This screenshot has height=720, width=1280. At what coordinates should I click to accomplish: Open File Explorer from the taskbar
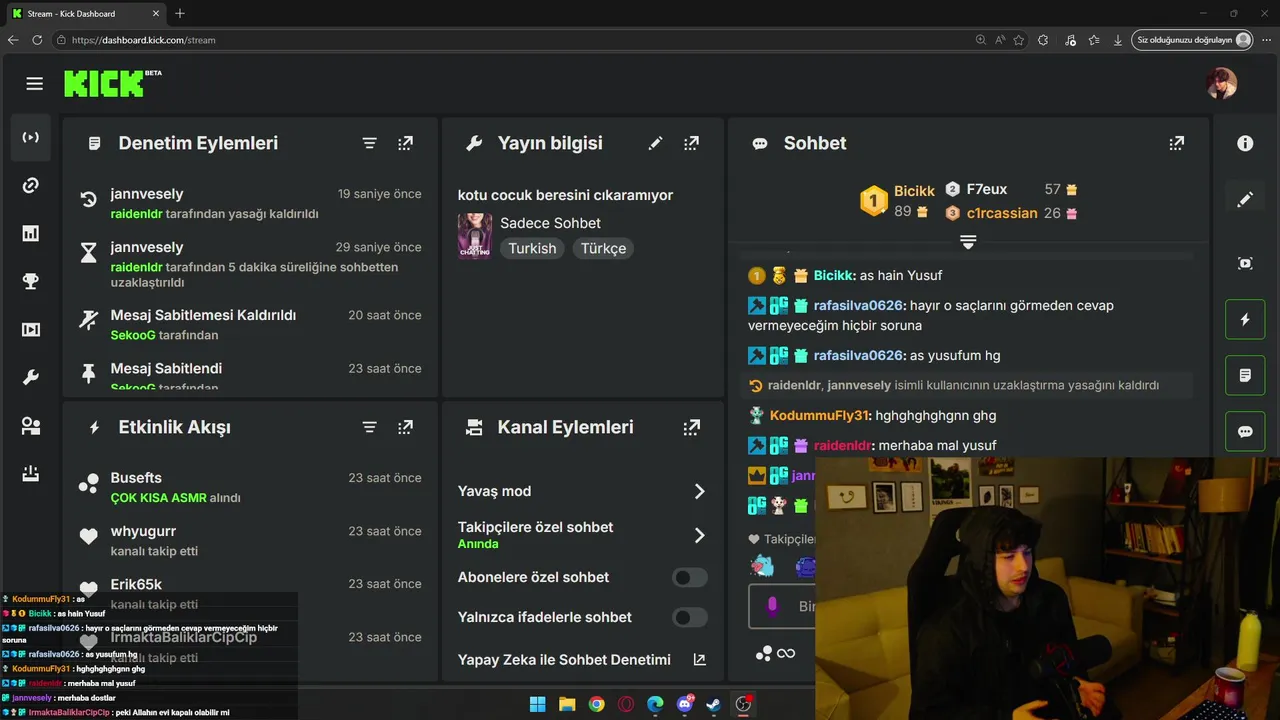[567, 704]
